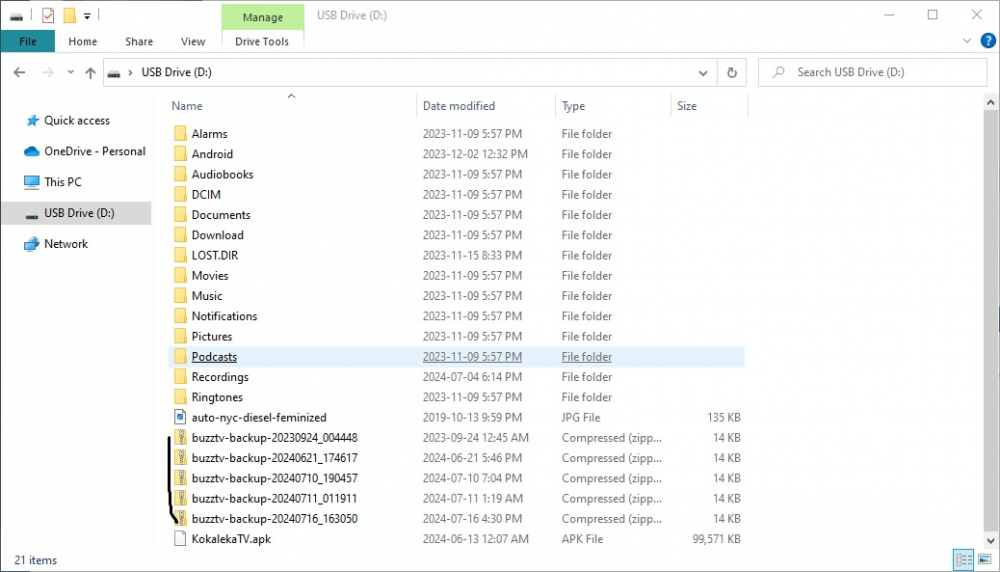Open the recent locations dropdown arrow
This screenshot has width=1000, height=572.
coord(70,73)
